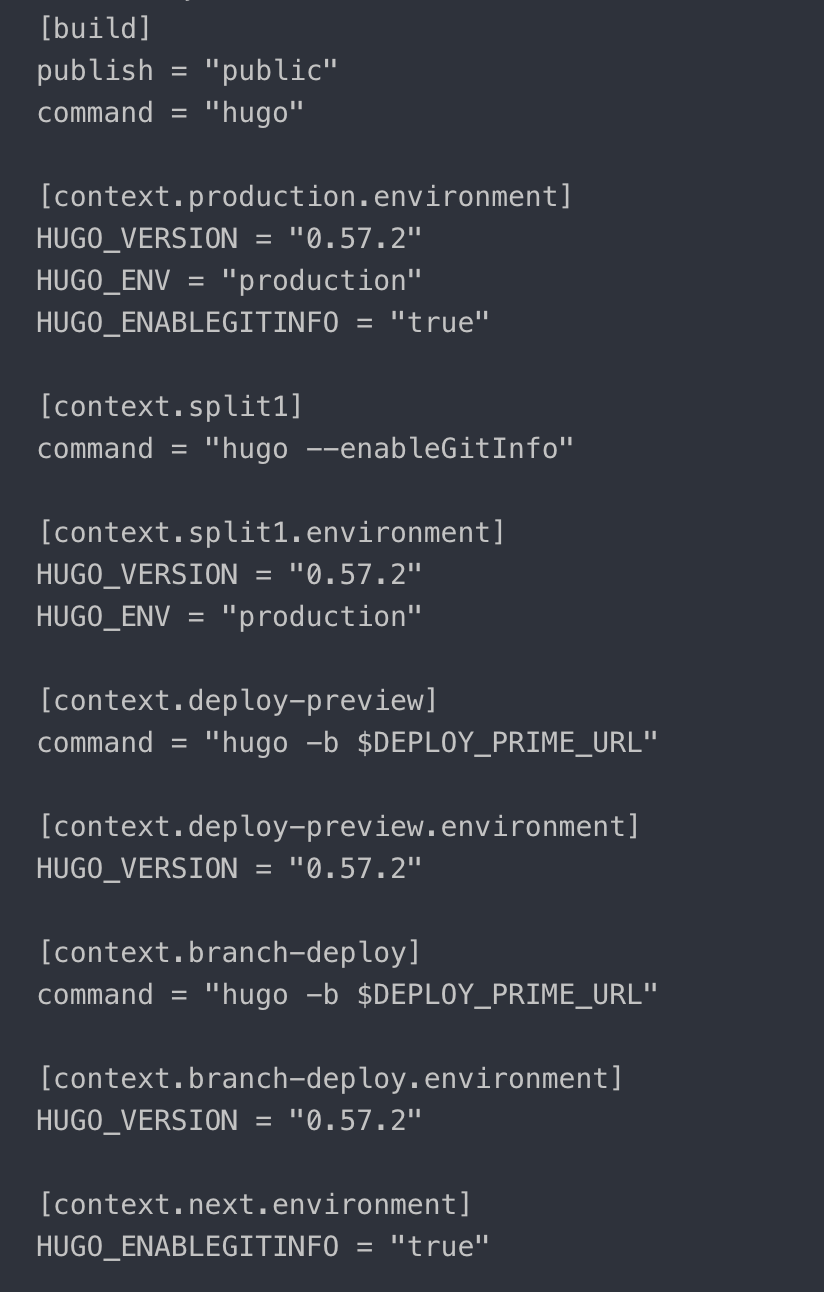The height and width of the screenshot is (1292, 824).
Task: Click the hugo --enableGitInfo command line
Action: point(305,448)
